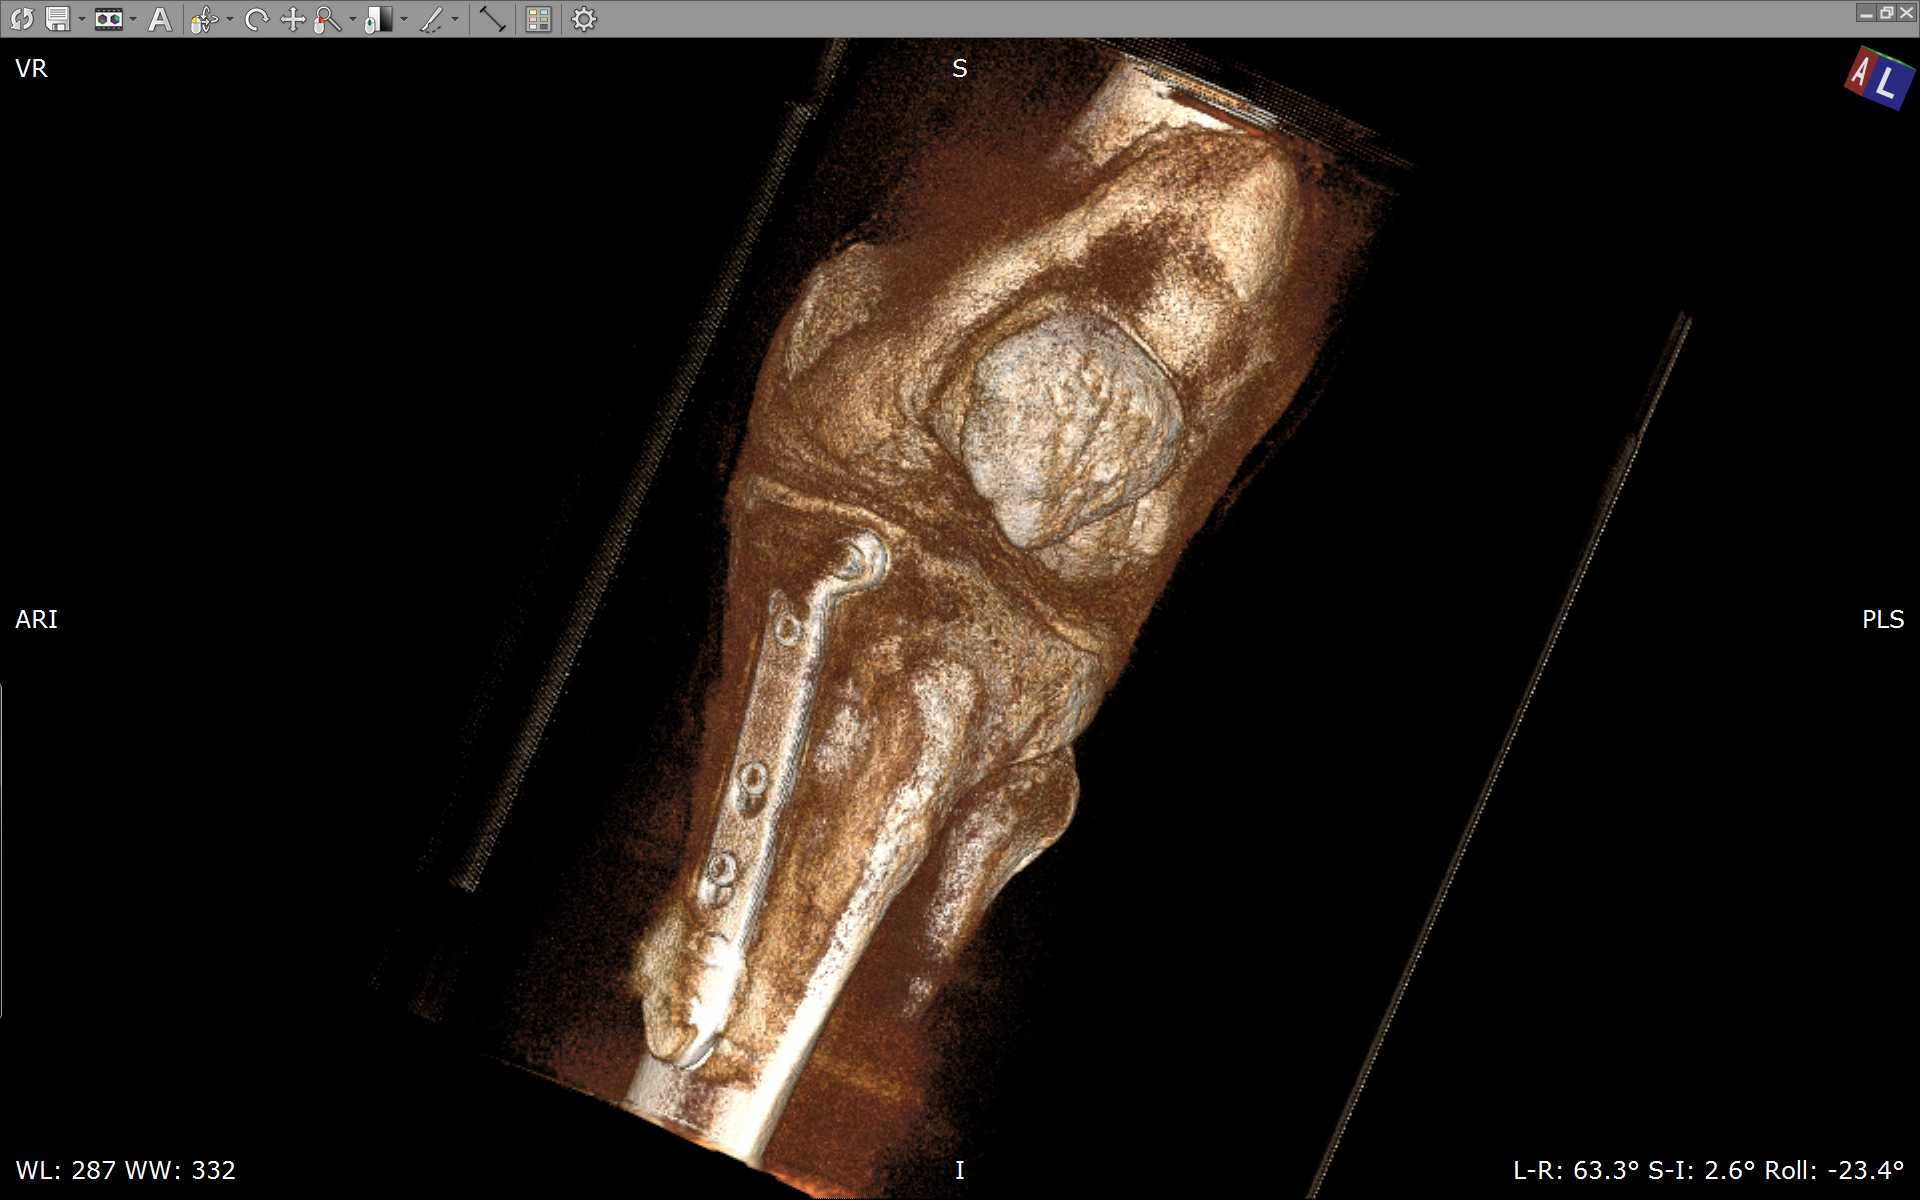
Task: Select the 3D rotate mouse tool
Action: point(205,19)
